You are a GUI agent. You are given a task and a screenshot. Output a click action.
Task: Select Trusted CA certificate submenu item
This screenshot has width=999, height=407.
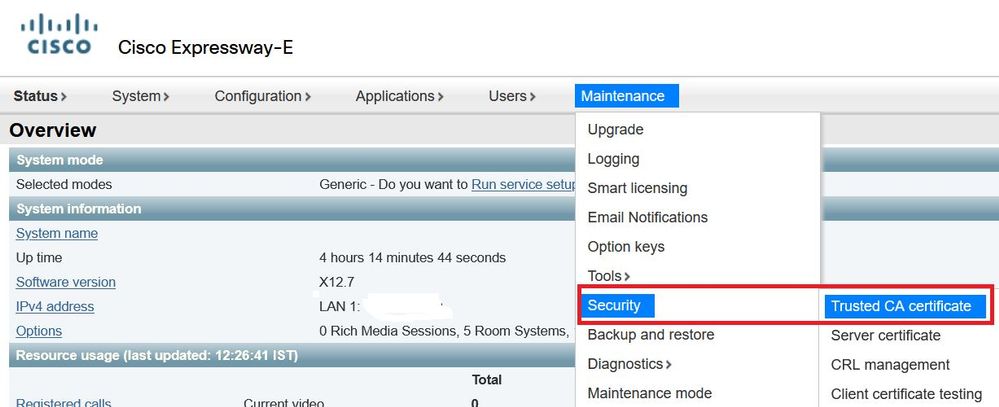[905, 306]
